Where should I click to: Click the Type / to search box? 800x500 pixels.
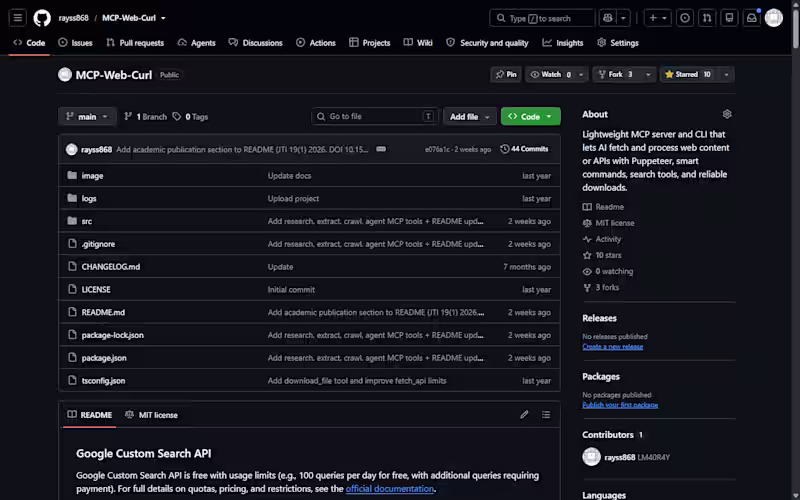coord(542,18)
